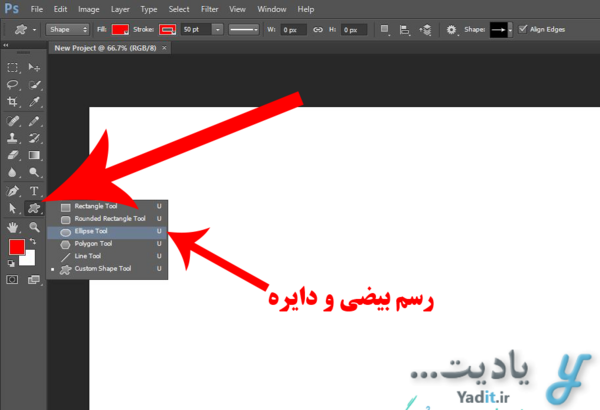Open the stroke width dropdown arrow
Image resolution: width=600 pixels, height=410 pixels.
coord(217,29)
